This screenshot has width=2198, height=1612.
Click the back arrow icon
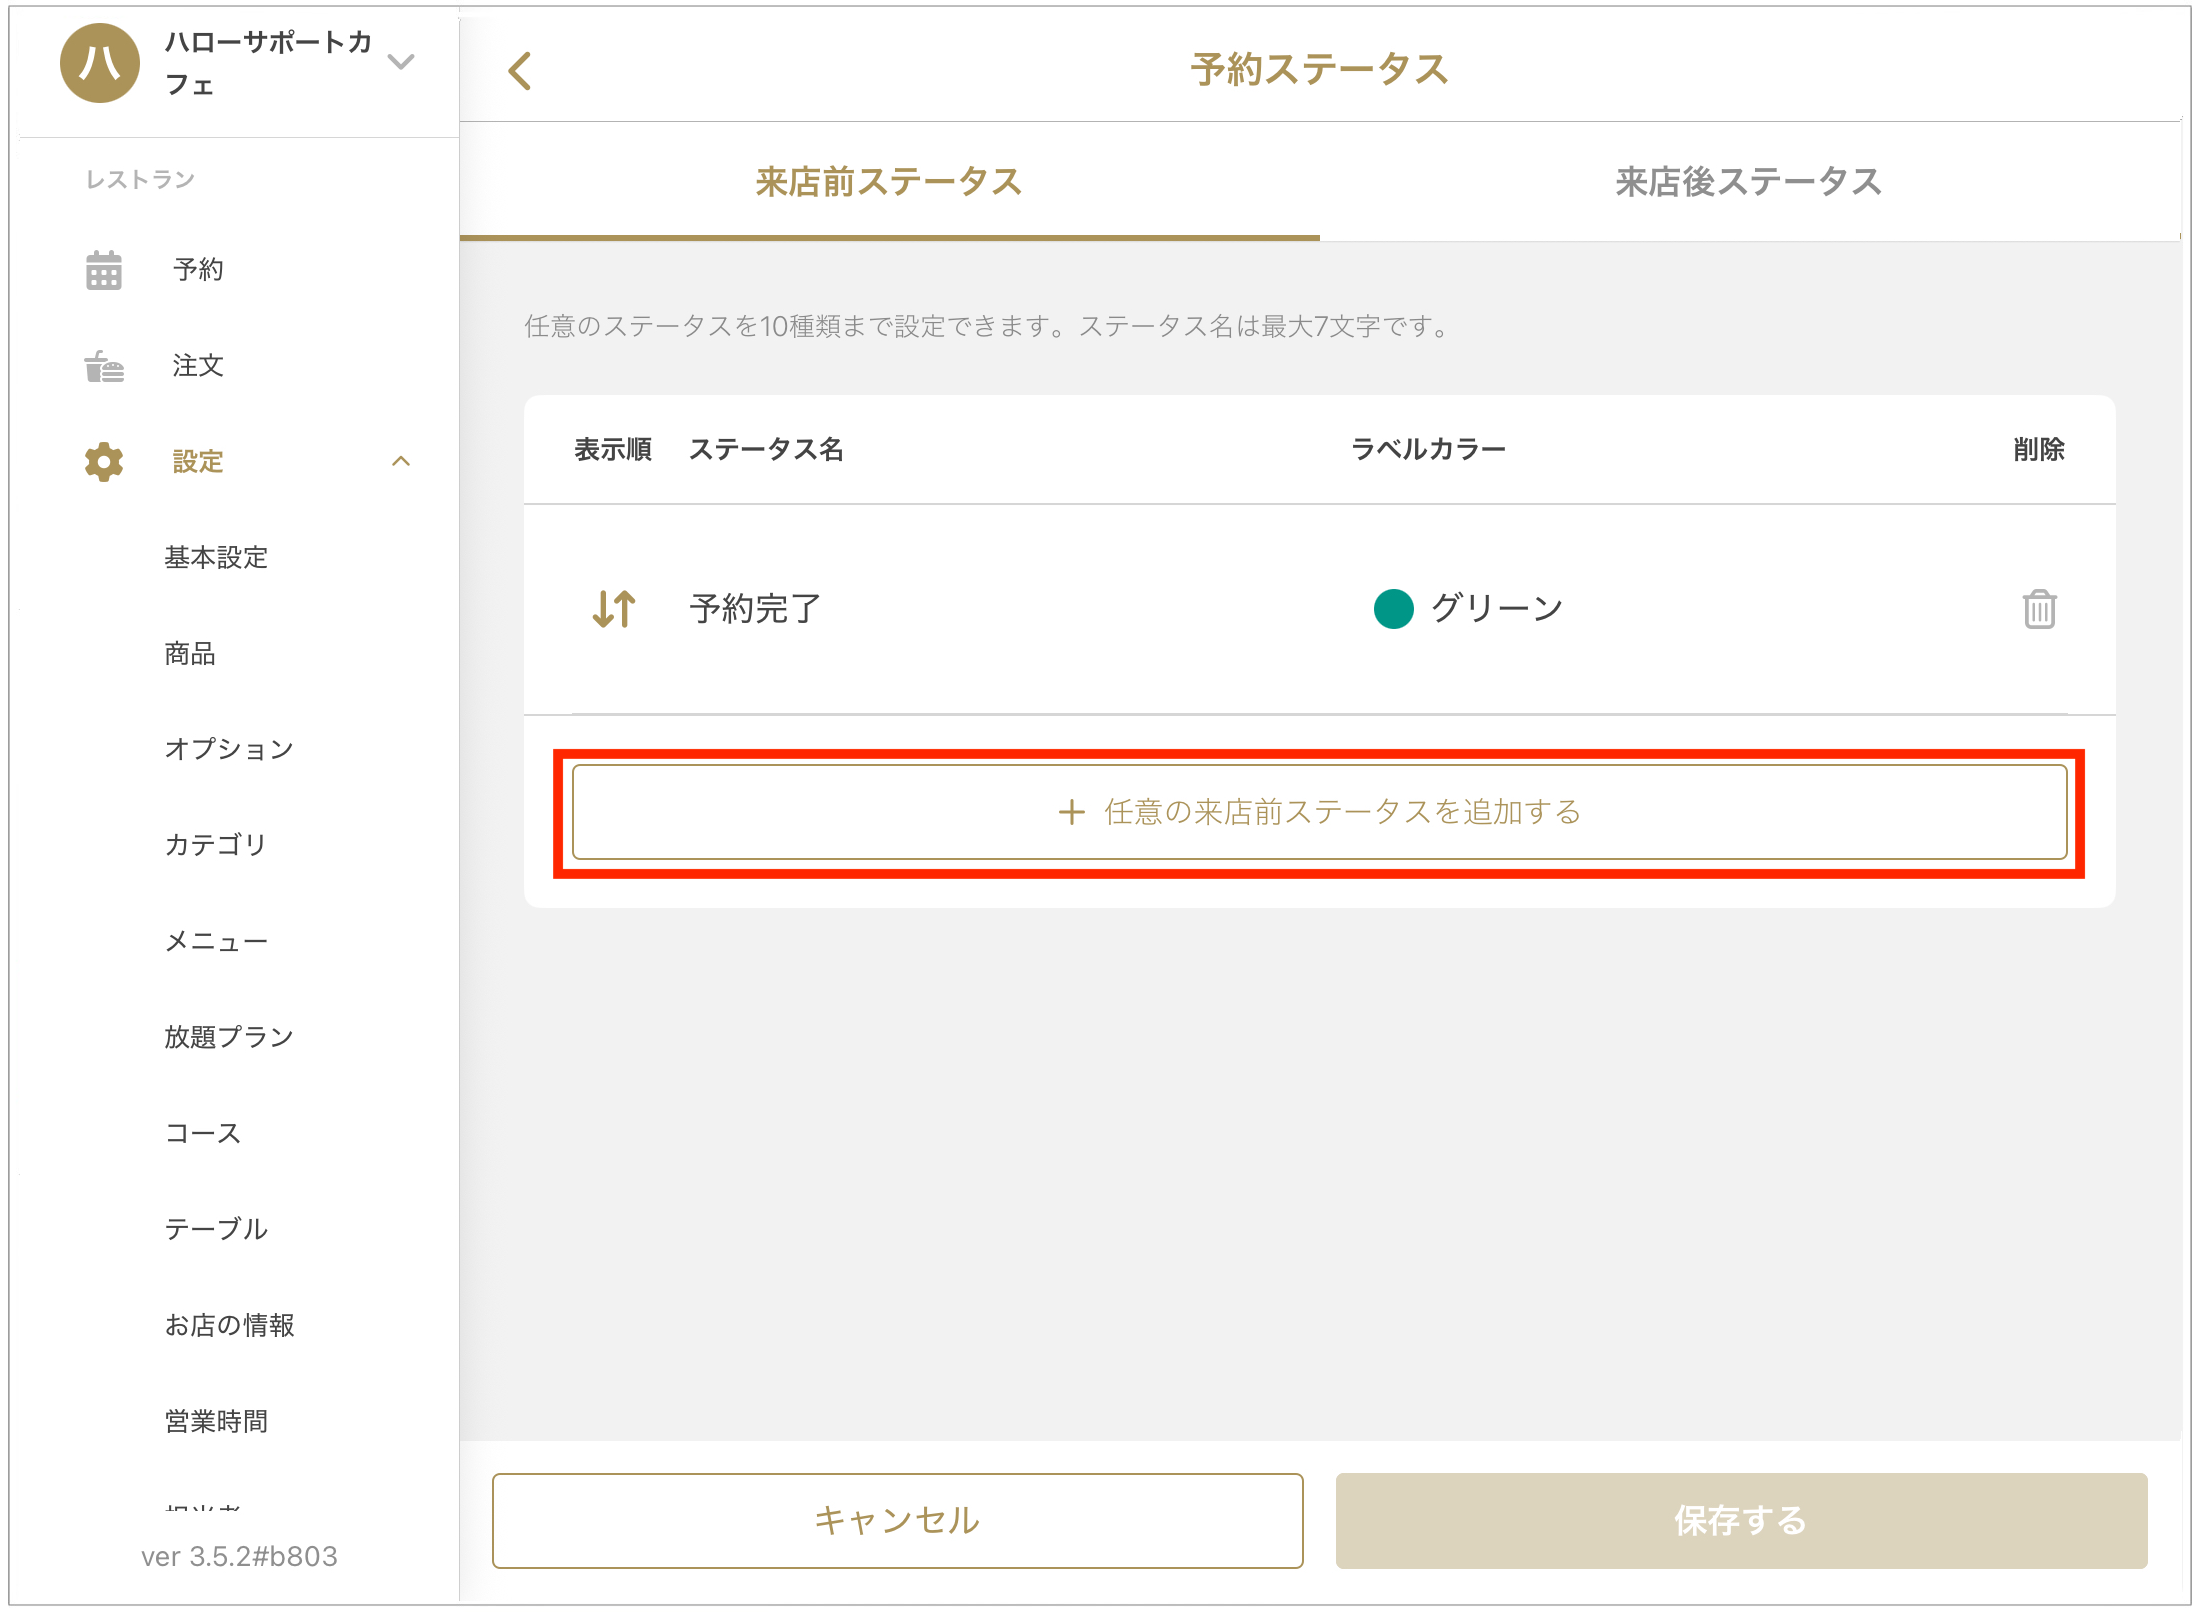tap(520, 71)
